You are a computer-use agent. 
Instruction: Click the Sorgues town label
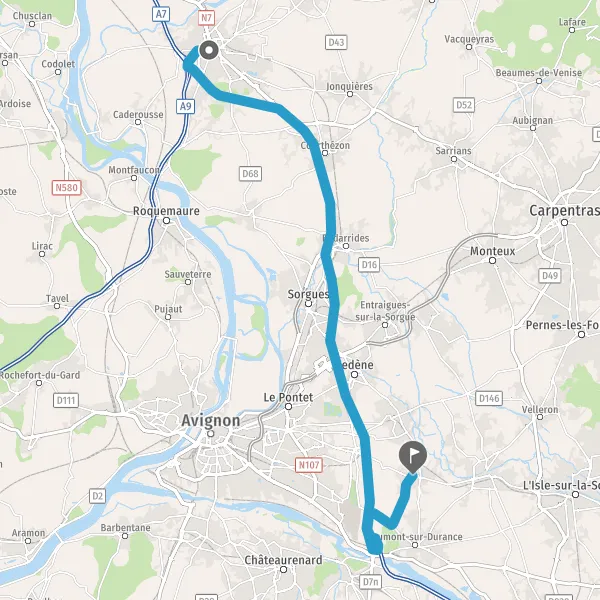[x=308, y=294]
